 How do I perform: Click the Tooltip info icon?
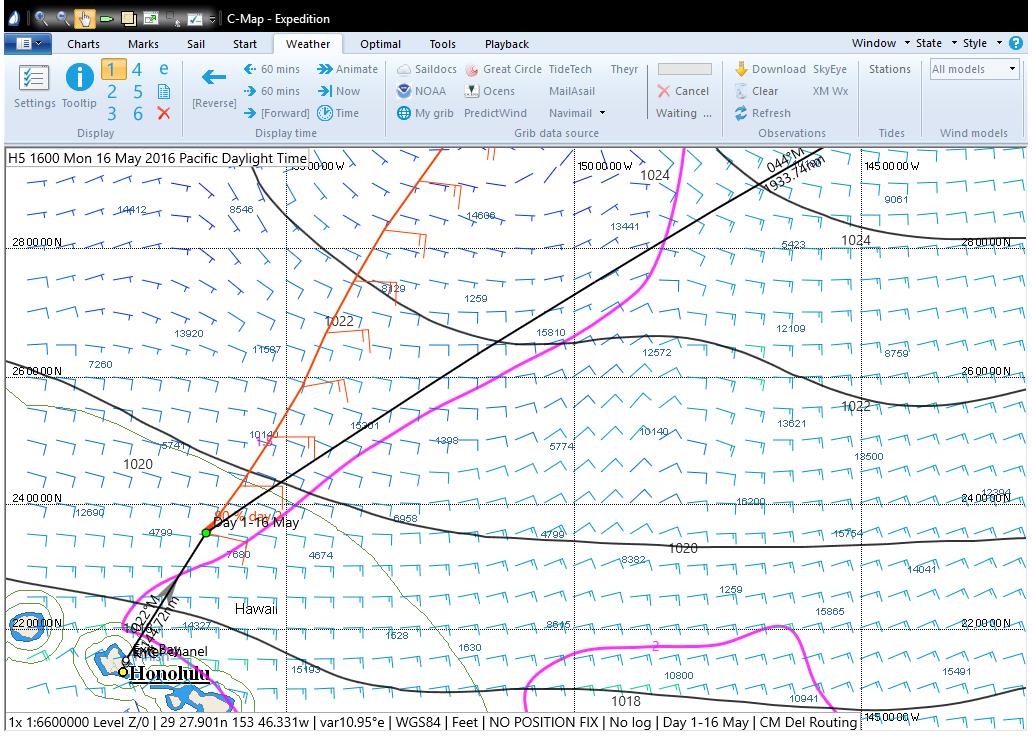click(79, 78)
